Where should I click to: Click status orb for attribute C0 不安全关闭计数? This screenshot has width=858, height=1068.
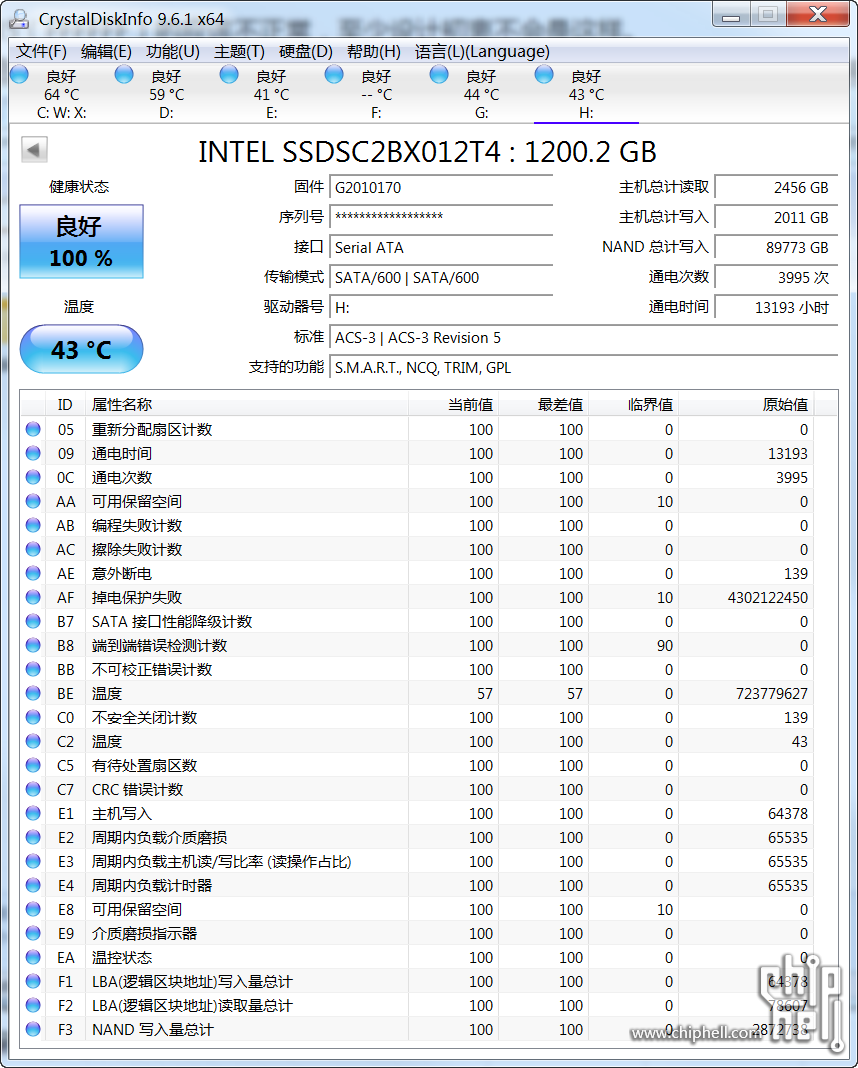point(33,717)
